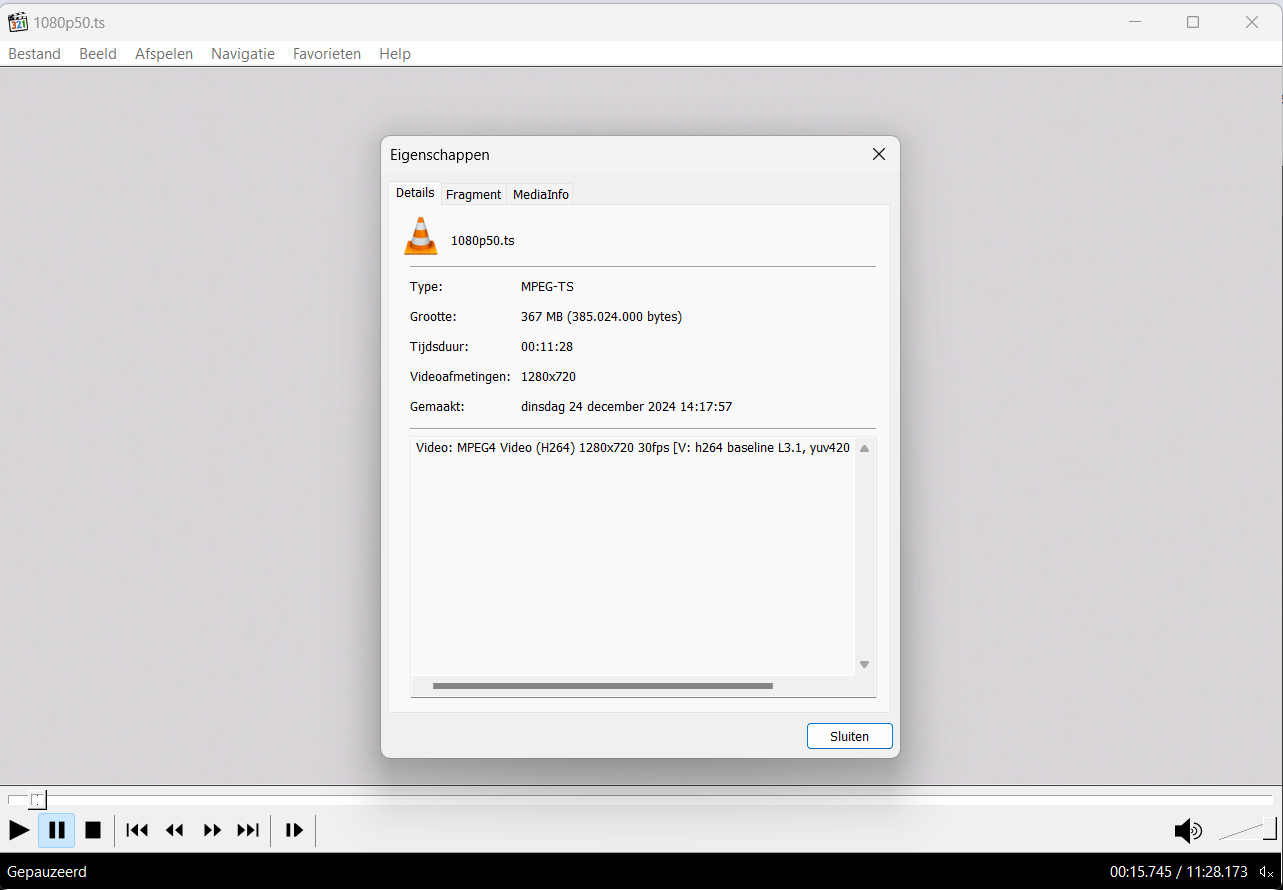Screen dimensions: 1283x890
Task: Switch to the MediaInfo tab
Action: (x=540, y=195)
